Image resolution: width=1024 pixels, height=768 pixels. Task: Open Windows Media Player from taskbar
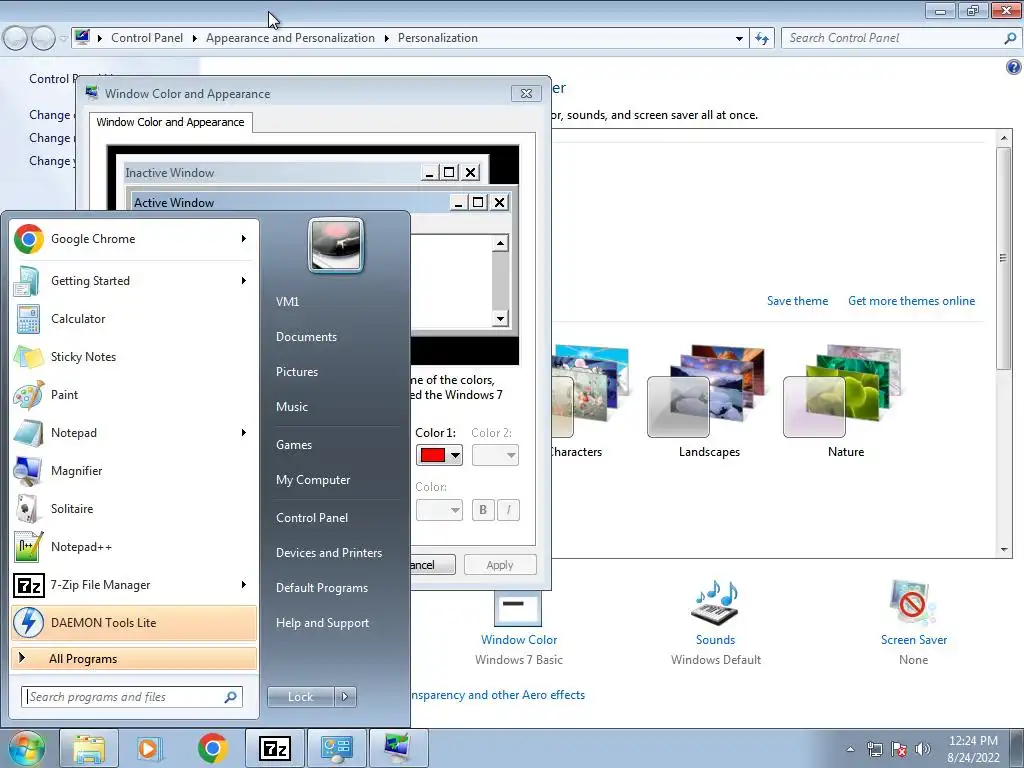tap(148, 748)
